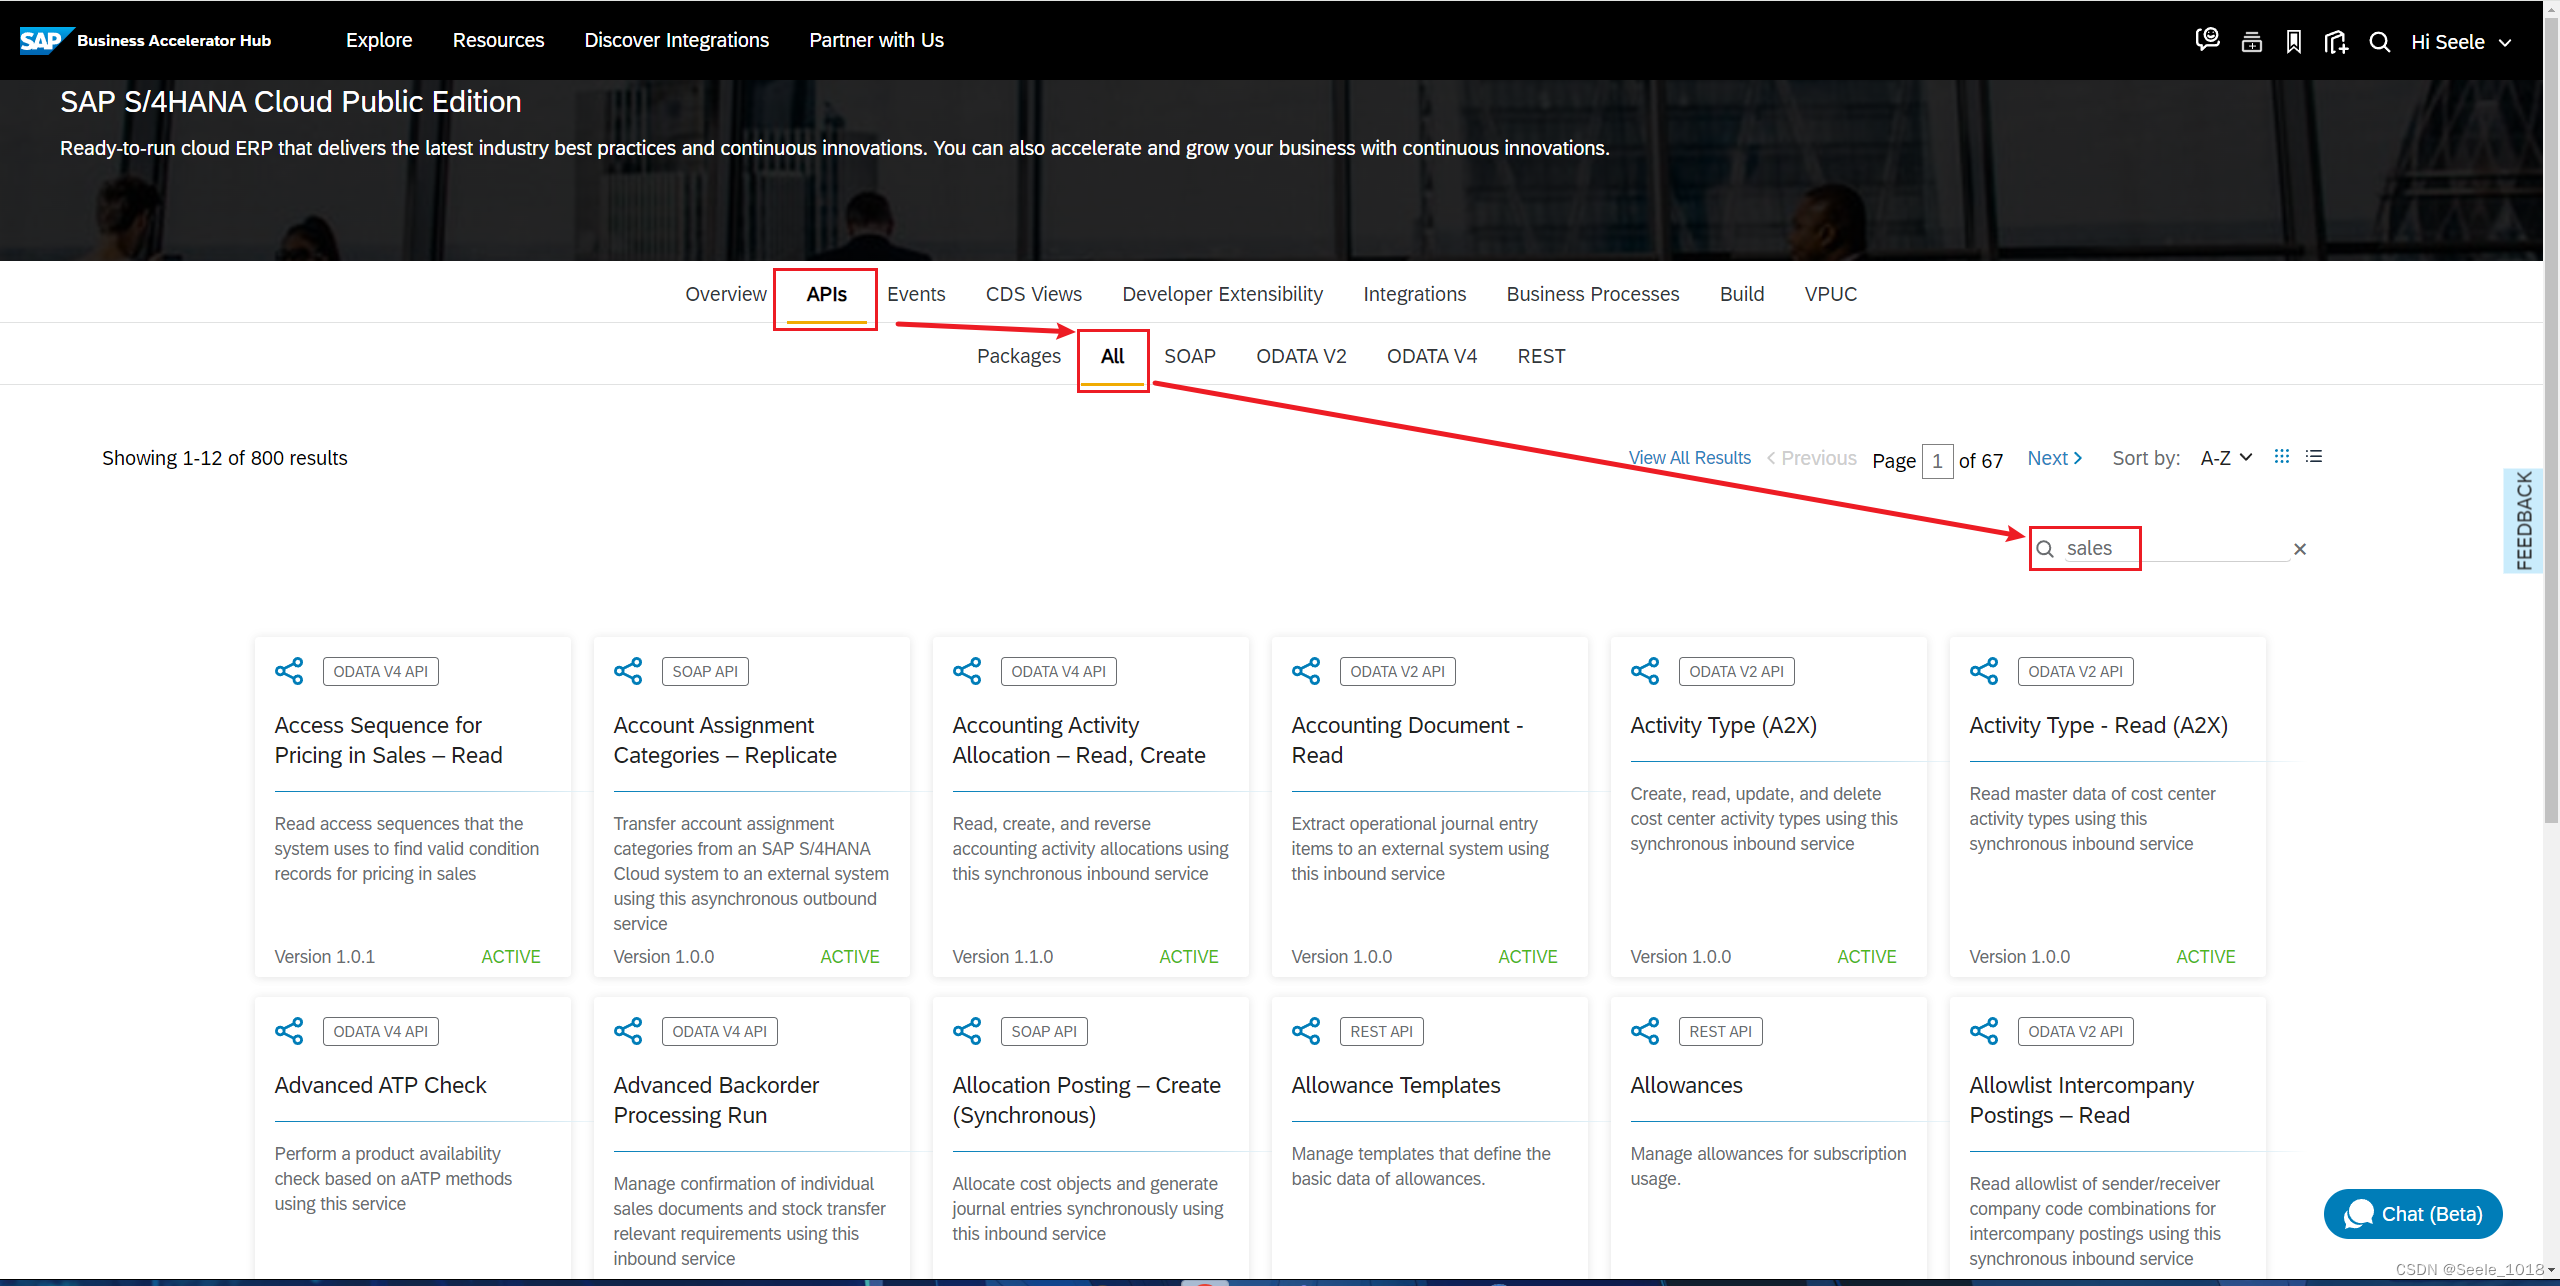Viewport: 2560px width, 1286px height.
Task: Click the bookmark icon in header
Action: pyautogui.click(x=2294, y=41)
